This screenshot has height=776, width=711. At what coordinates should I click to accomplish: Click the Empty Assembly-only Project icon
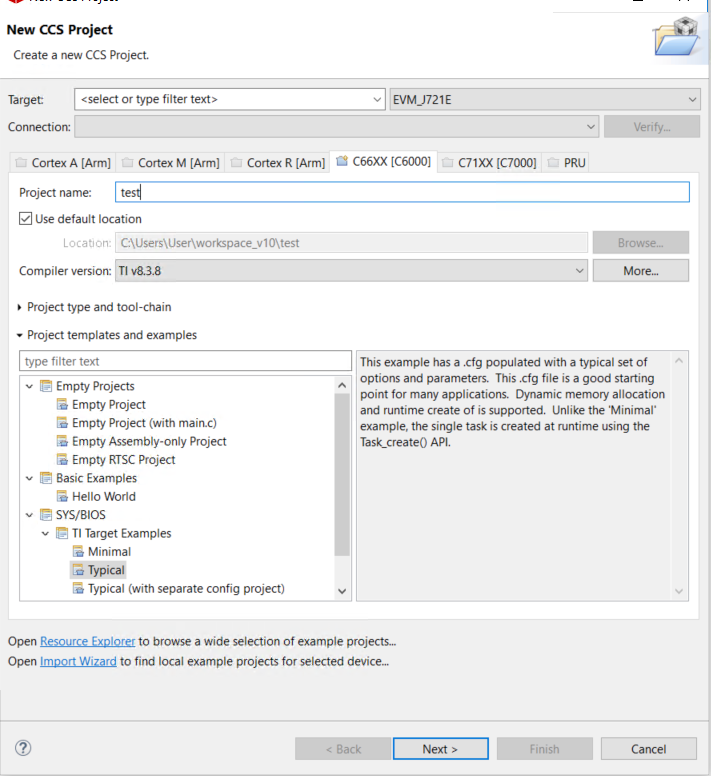[63, 441]
